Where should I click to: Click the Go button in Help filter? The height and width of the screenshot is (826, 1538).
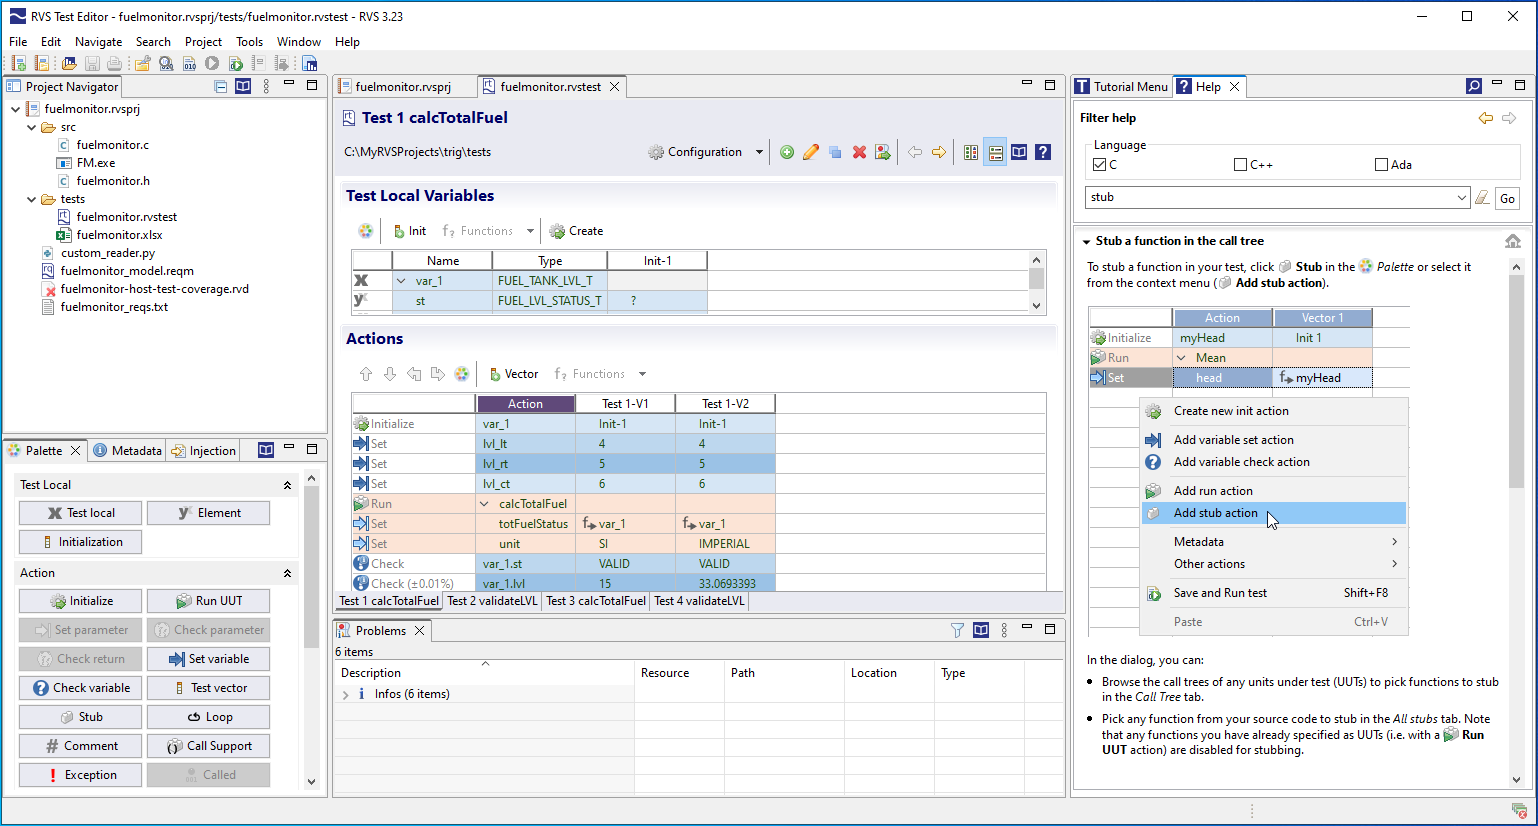coord(1507,198)
